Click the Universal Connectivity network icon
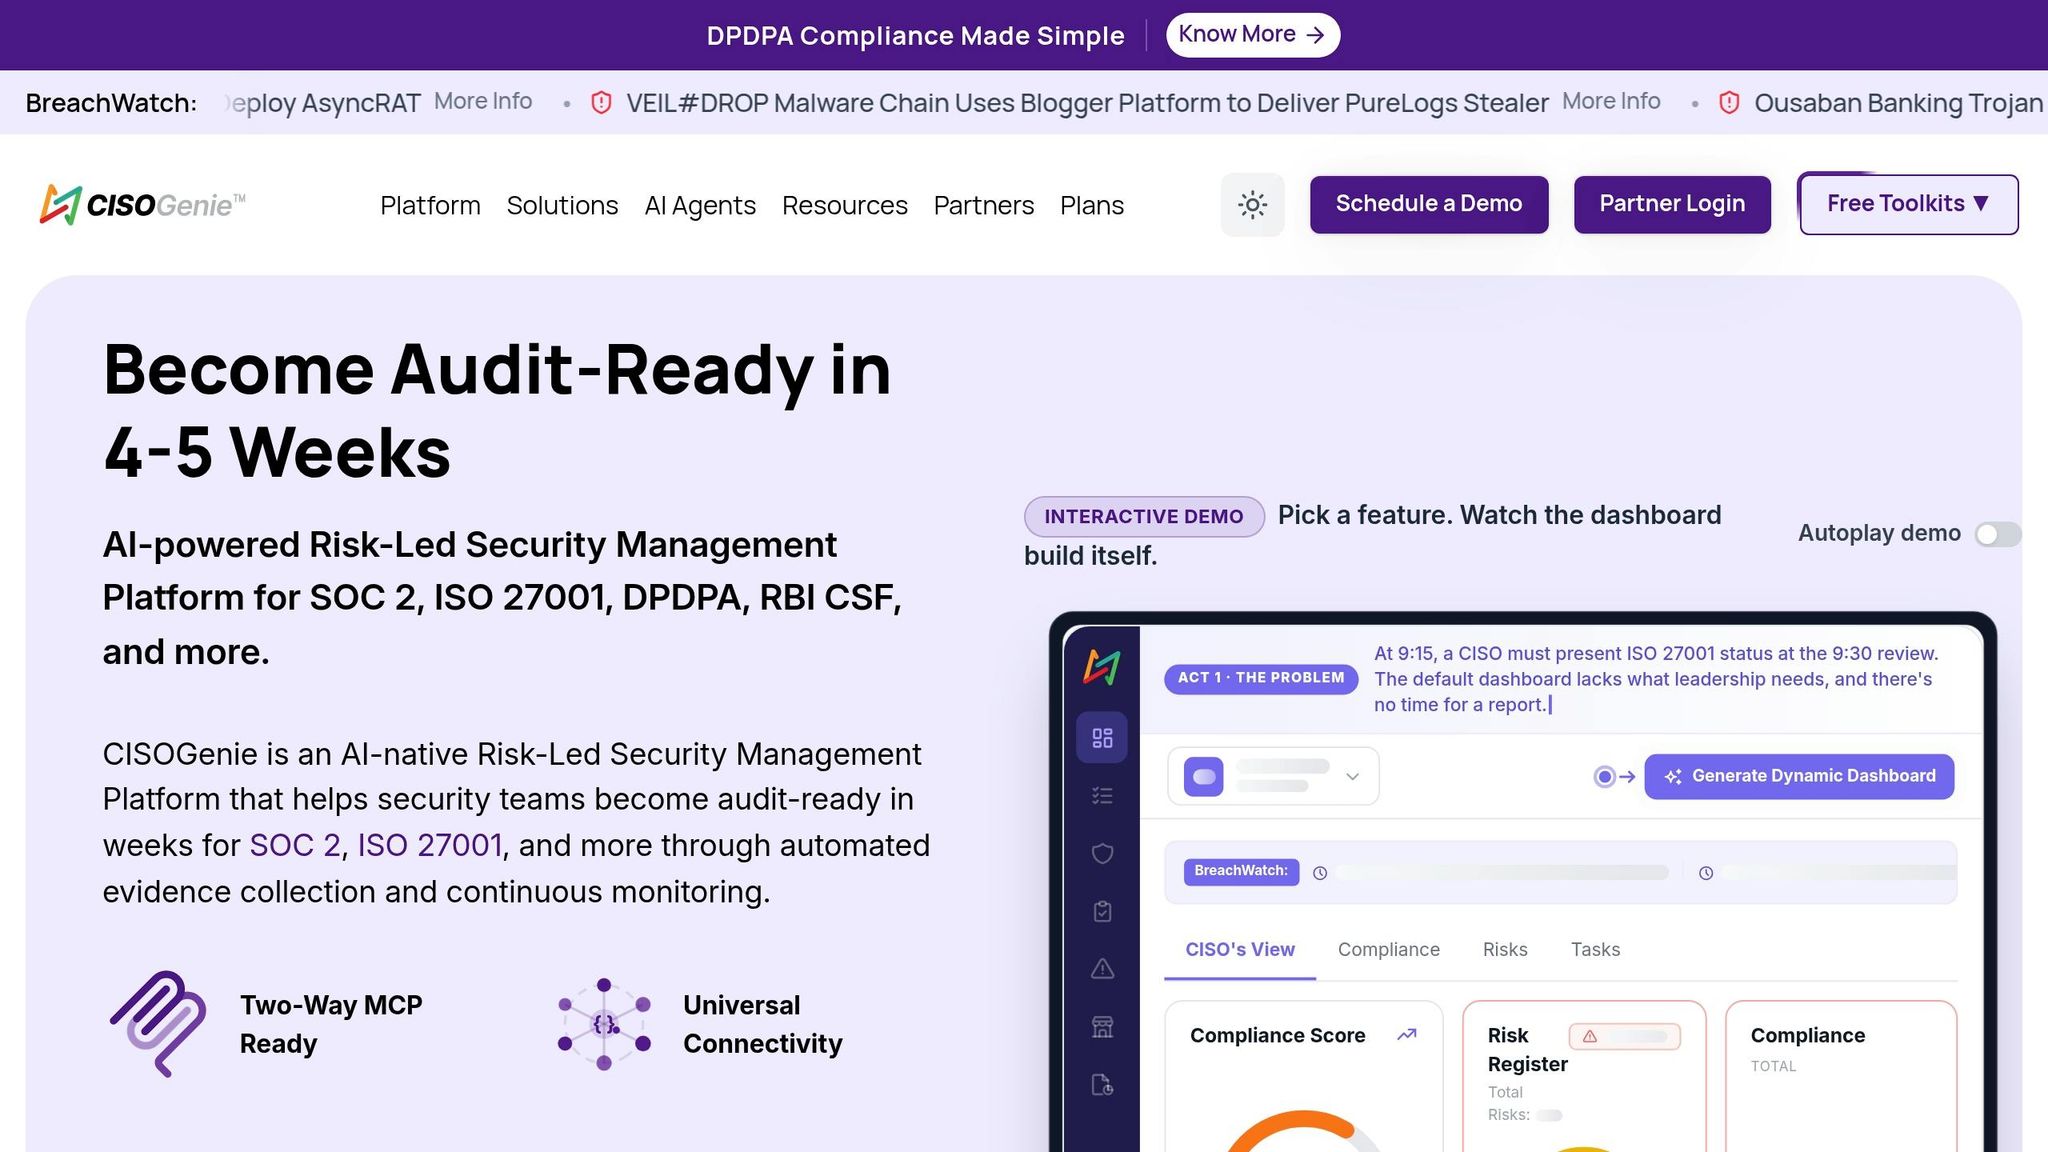2048x1152 pixels. click(604, 1024)
